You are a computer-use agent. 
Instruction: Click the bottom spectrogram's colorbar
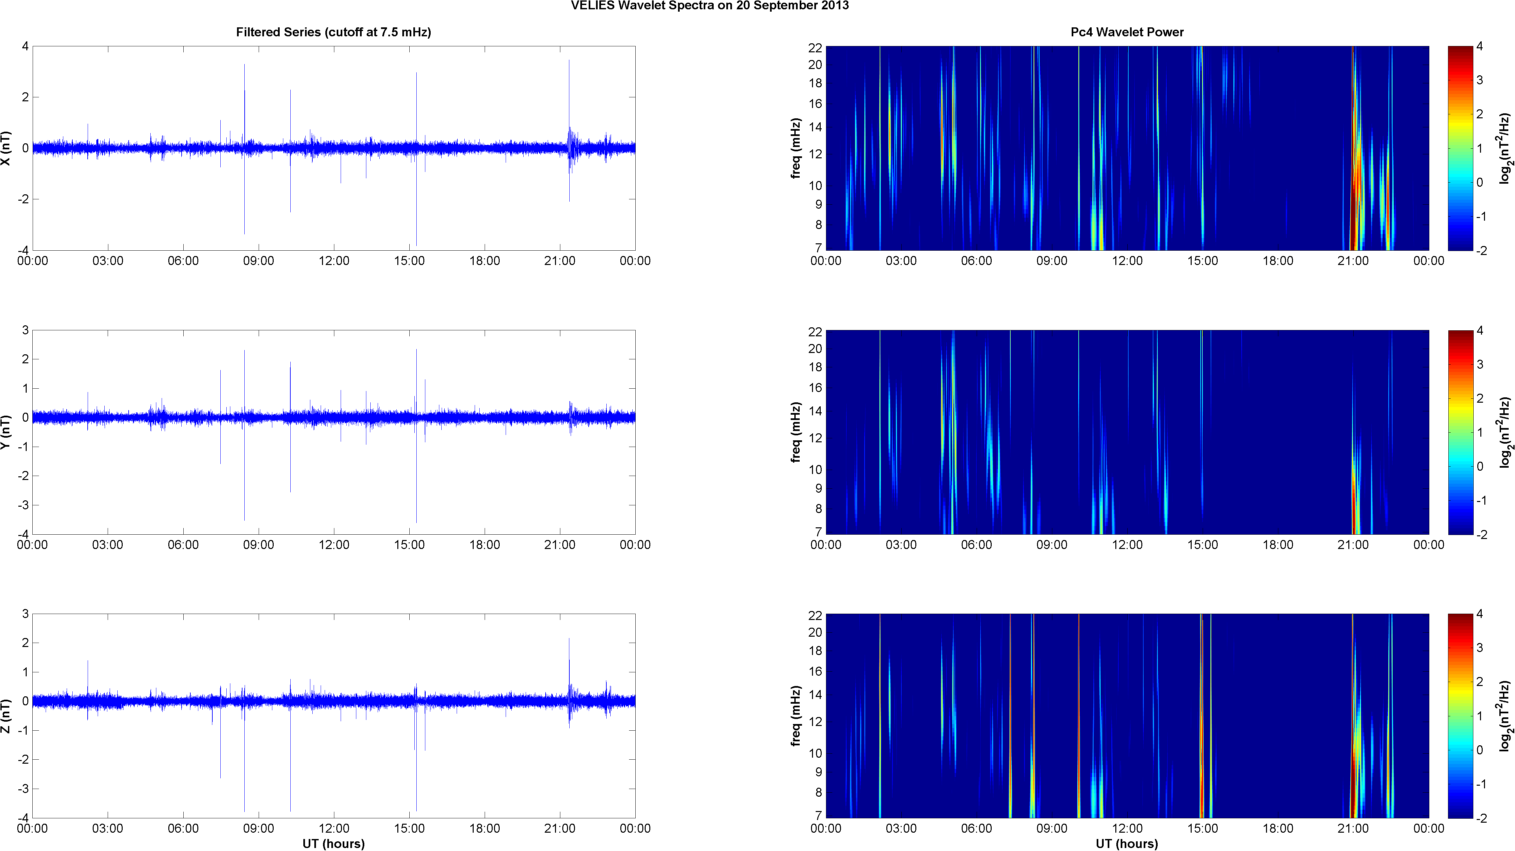click(1460, 716)
